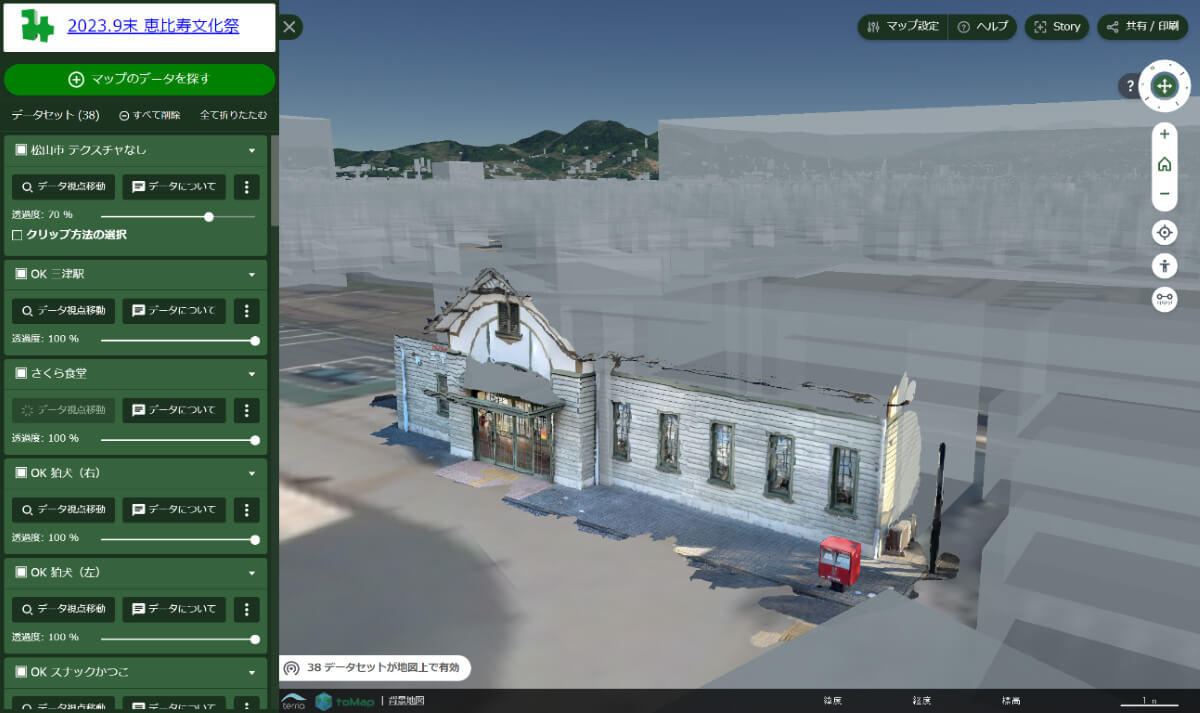1200x713 pixels.
Task: Close the side panel with X icon
Action: click(290, 27)
